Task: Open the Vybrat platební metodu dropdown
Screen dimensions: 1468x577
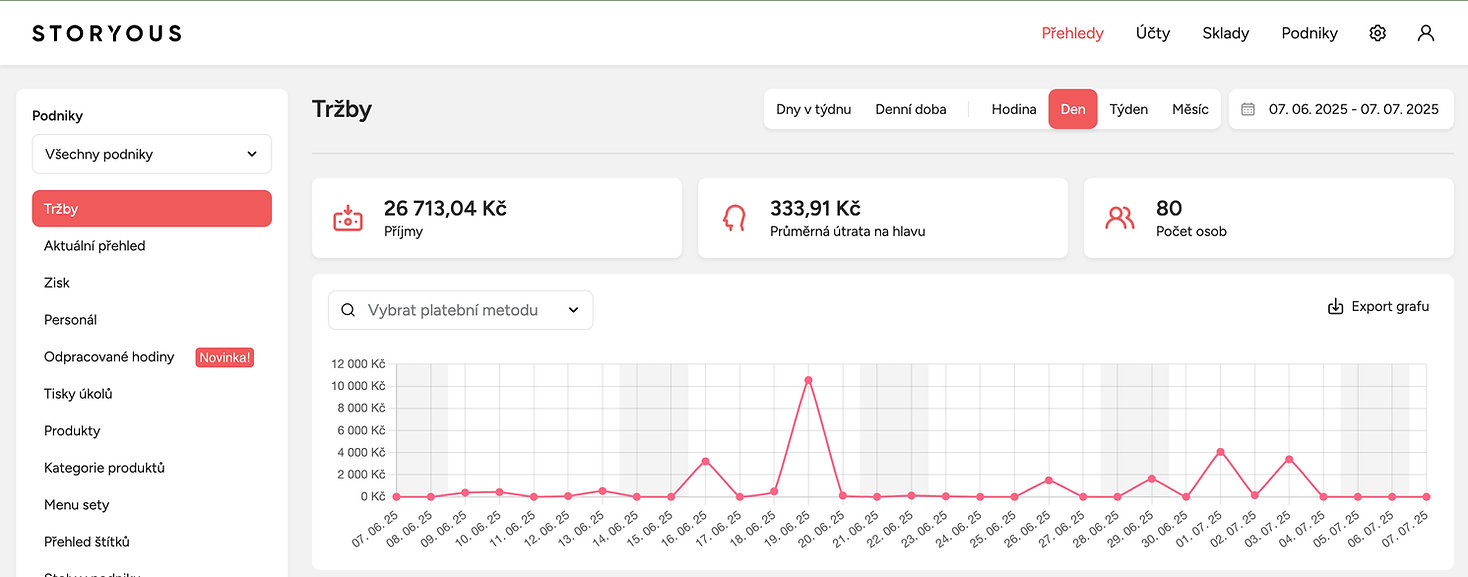Action: [461, 310]
